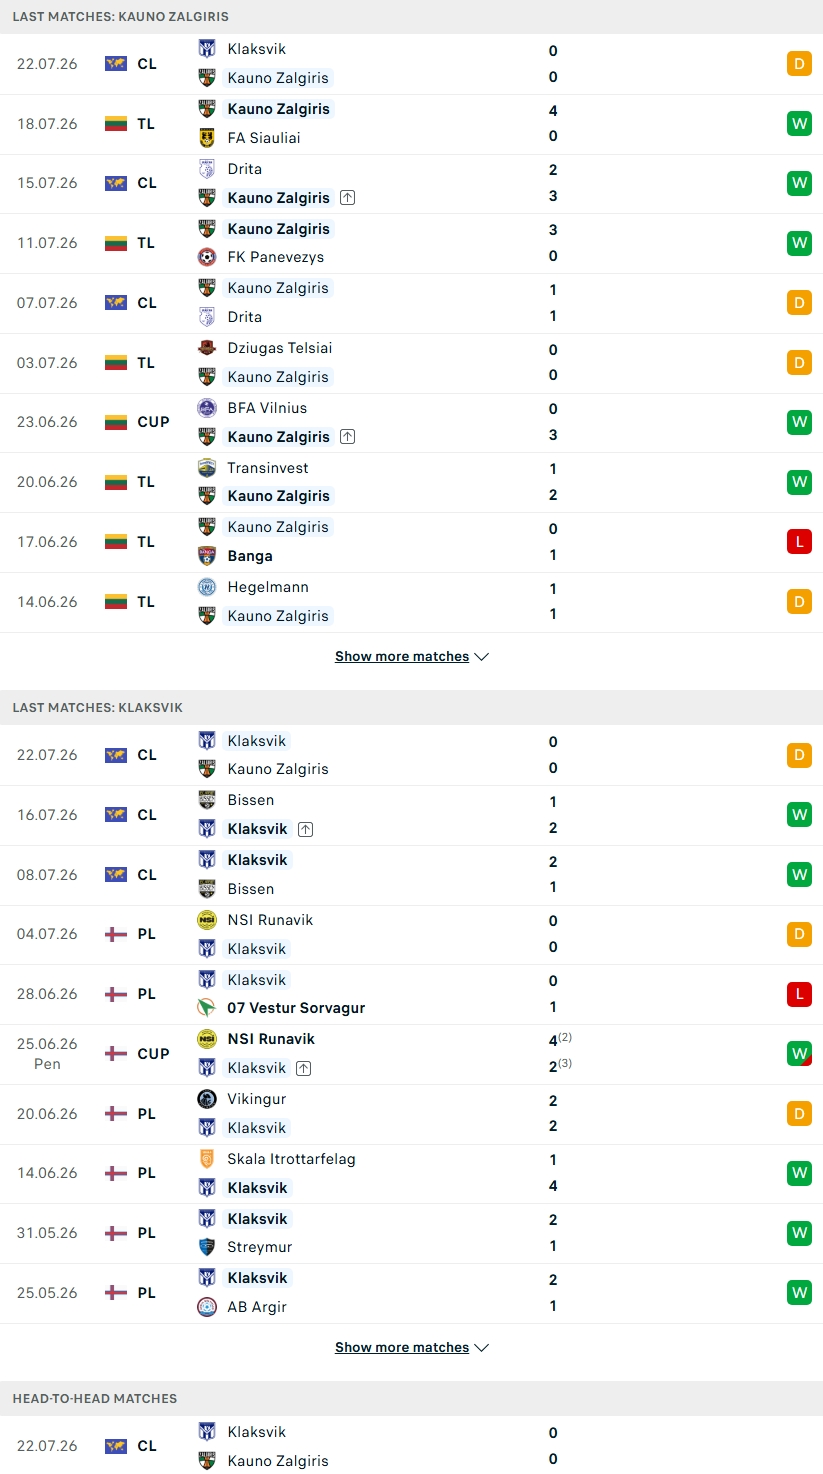Click the FA Siauliai team logo
823x1474 pixels.
(x=207, y=137)
